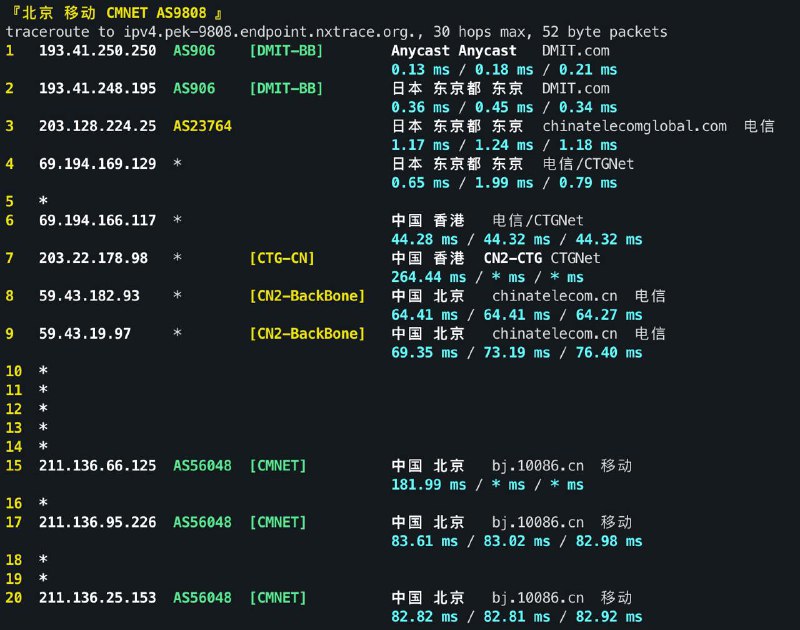Select IP address 59.43.19.97
The width and height of the screenshot is (800, 630).
pyautogui.click(x=85, y=334)
